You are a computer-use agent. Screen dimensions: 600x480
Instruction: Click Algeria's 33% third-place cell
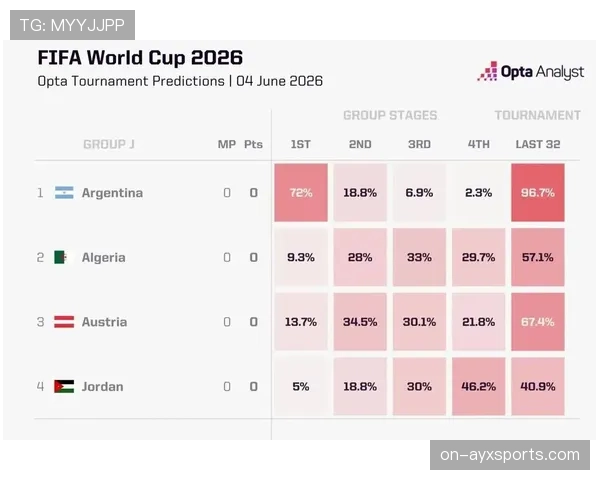pos(419,257)
